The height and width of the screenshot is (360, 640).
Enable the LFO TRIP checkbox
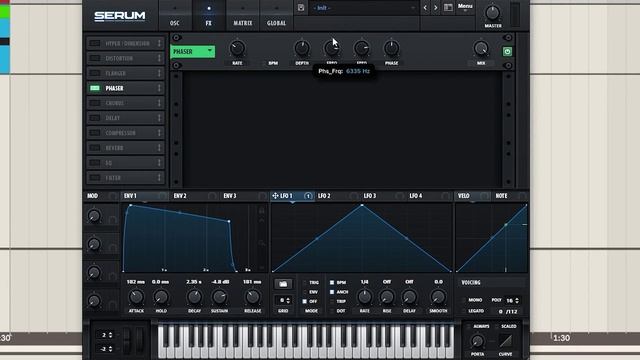pyautogui.click(x=332, y=301)
